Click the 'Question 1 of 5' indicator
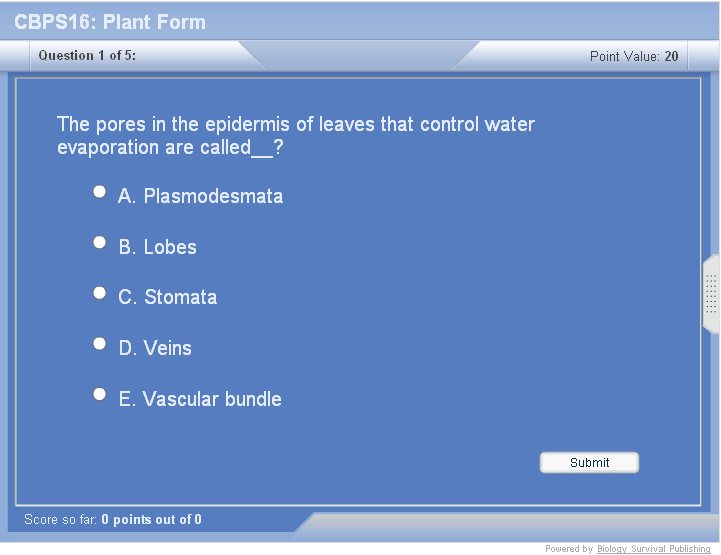 pos(87,56)
